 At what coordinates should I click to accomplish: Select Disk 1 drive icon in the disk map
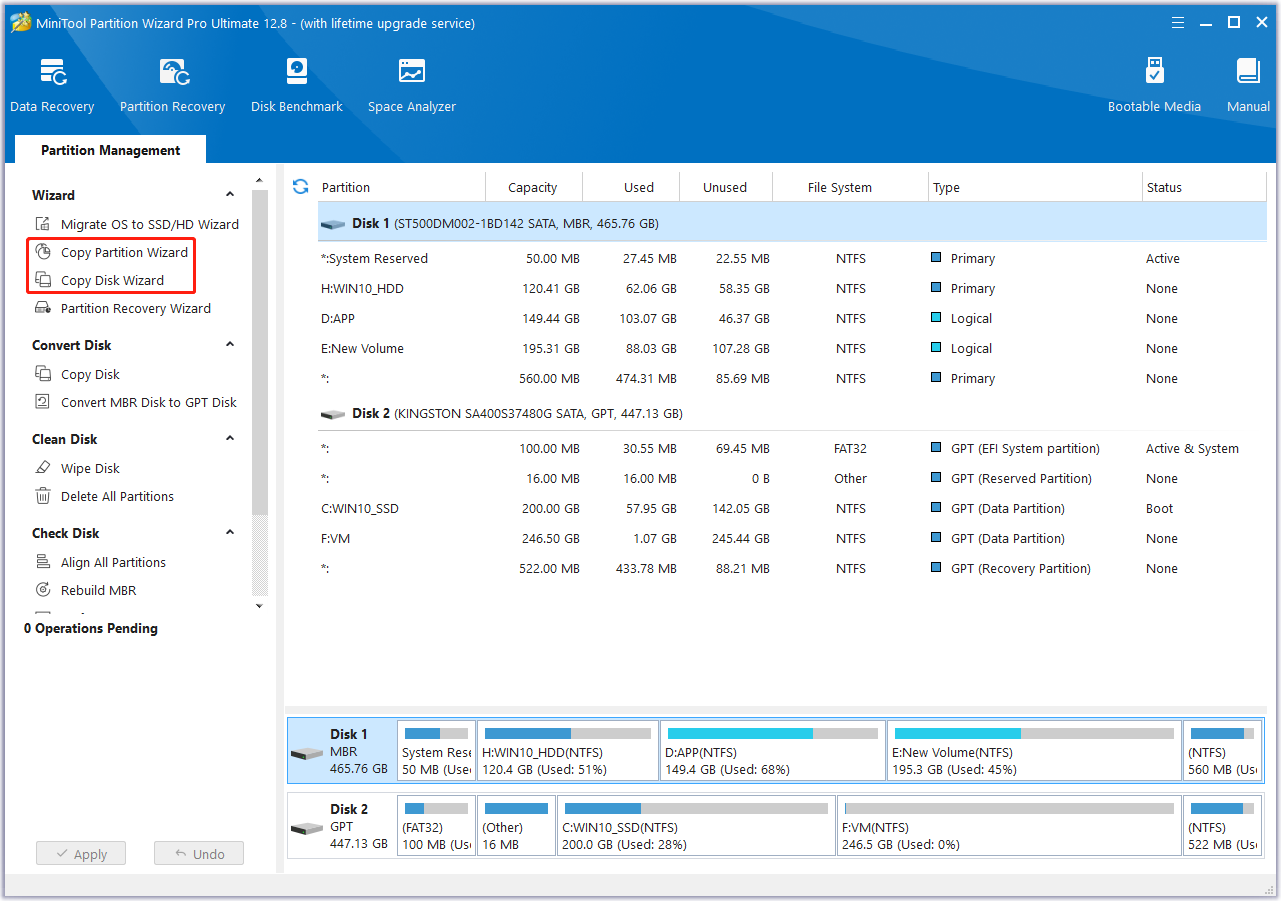(x=306, y=753)
